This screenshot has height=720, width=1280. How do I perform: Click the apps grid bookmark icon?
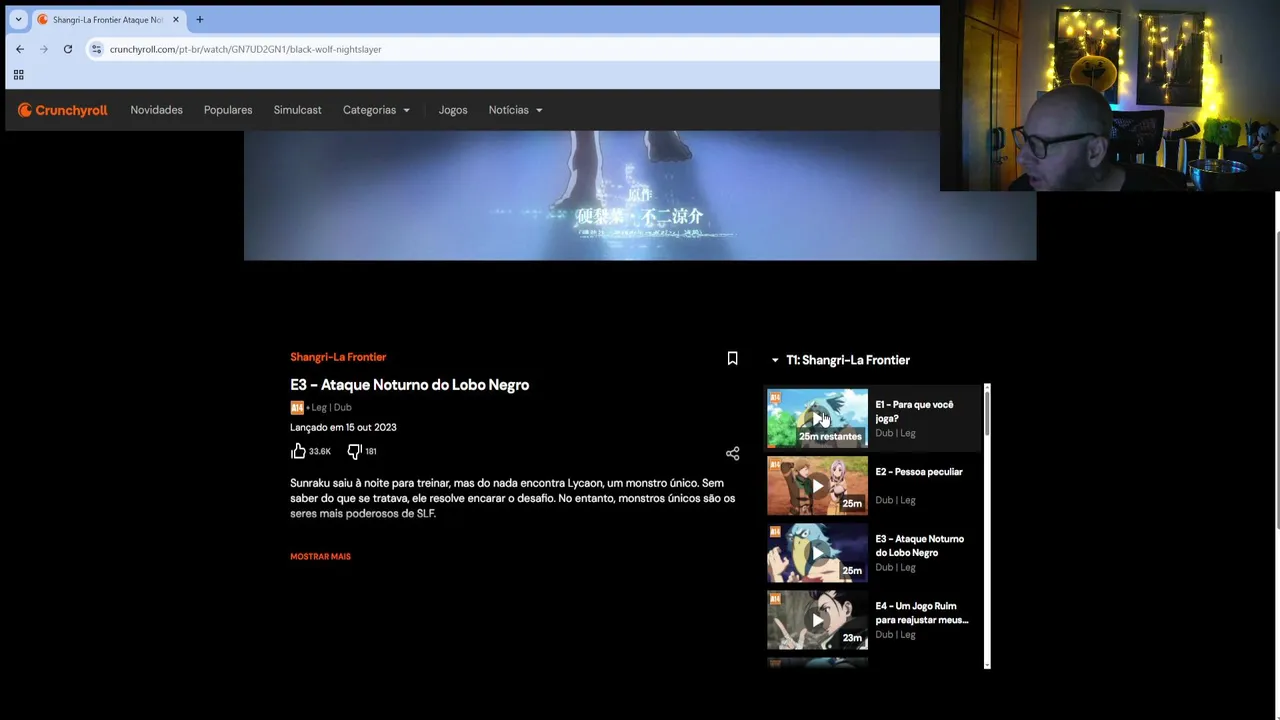18,75
